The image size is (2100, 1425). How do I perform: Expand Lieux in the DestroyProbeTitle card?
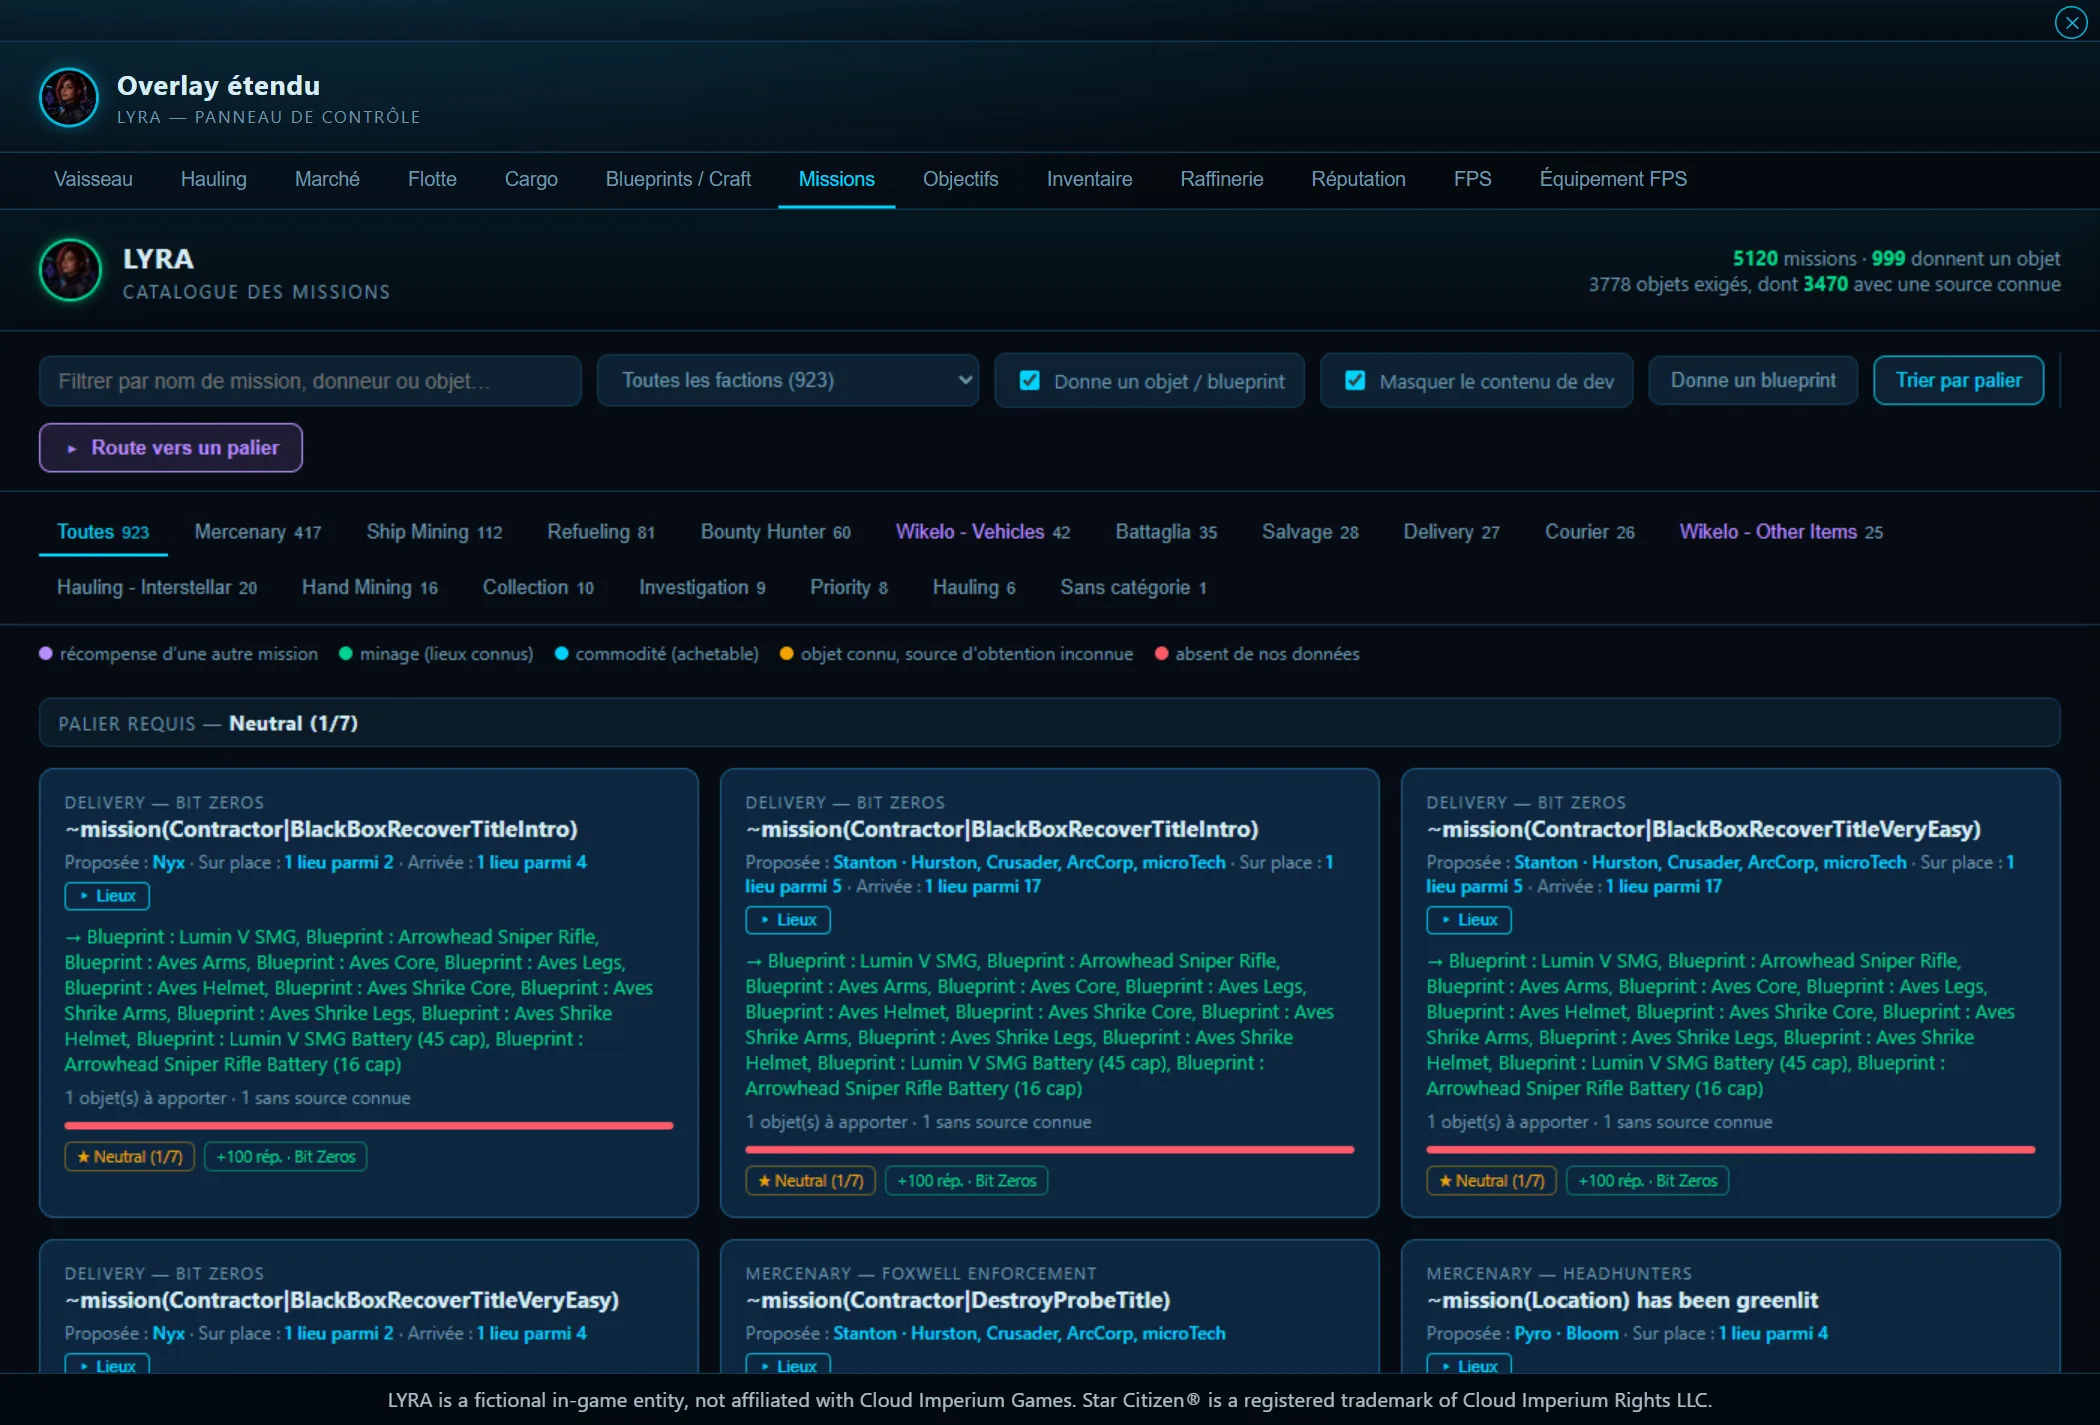(788, 1366)
